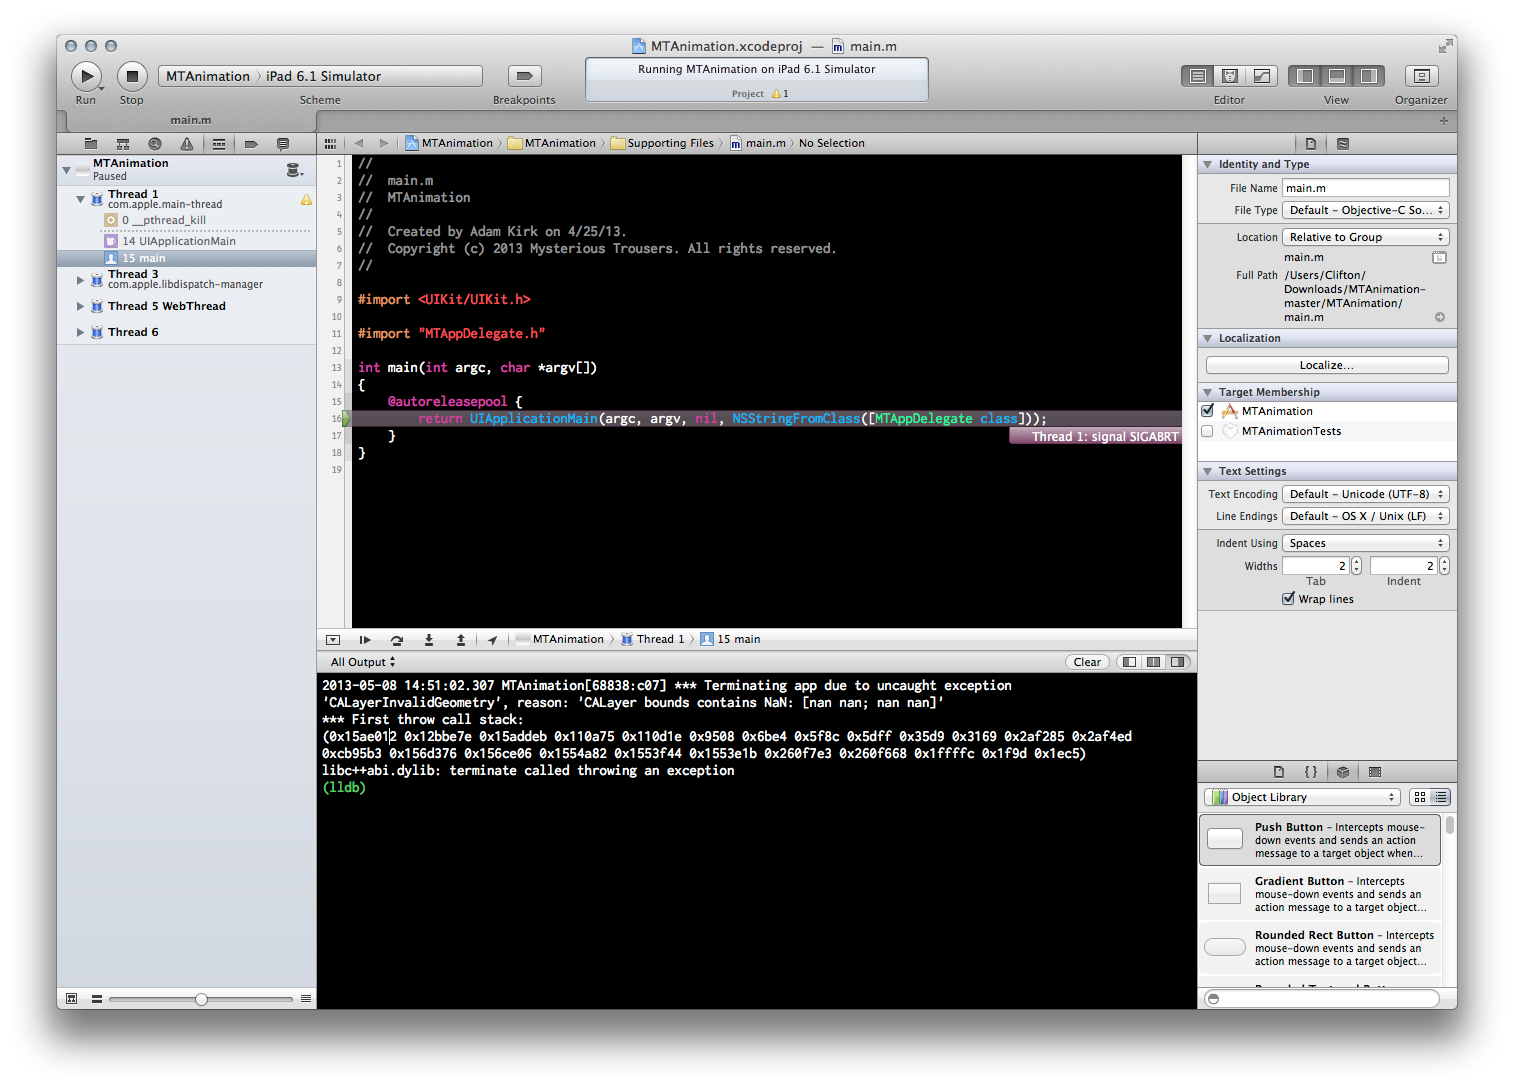Collapse Thread 1 stack frames
Viewport: 1514px width, 1088px height.
tap(81, 199)
